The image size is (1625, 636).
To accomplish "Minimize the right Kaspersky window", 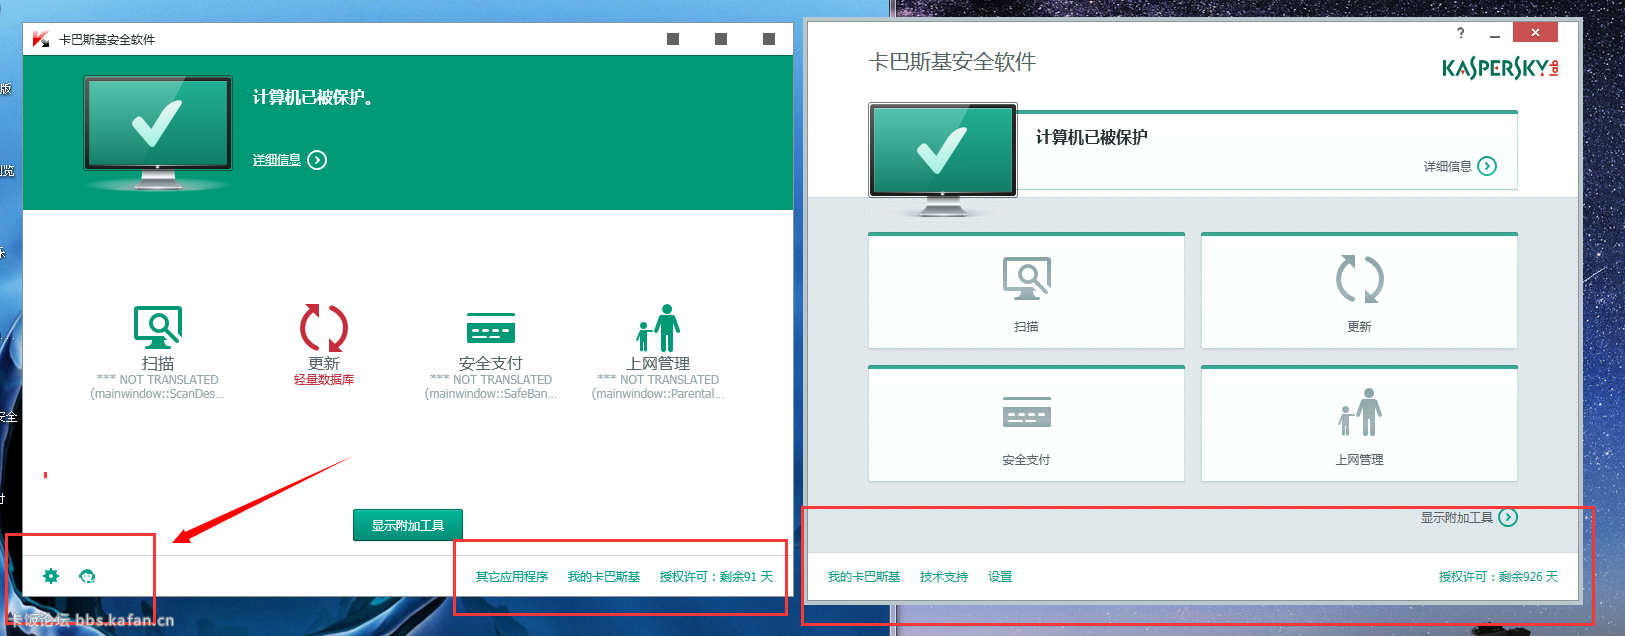I will pyautogui.click(x=1495, y=34).
